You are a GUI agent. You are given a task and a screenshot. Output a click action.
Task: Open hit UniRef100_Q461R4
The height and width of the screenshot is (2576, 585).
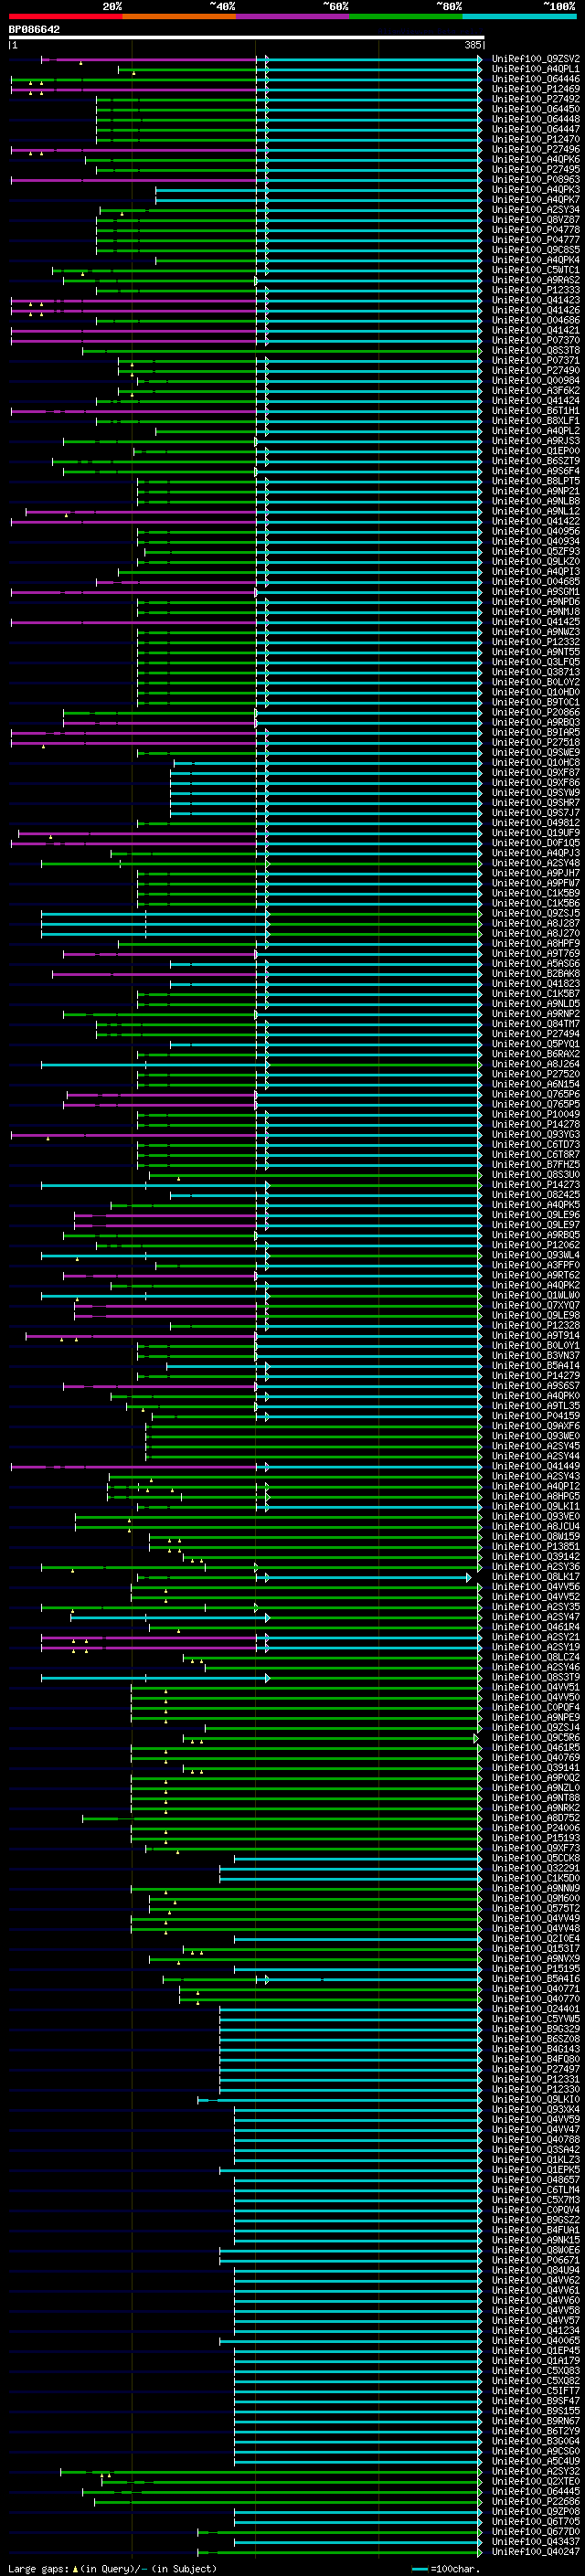pyautogui.click(x=536, y=1627)
